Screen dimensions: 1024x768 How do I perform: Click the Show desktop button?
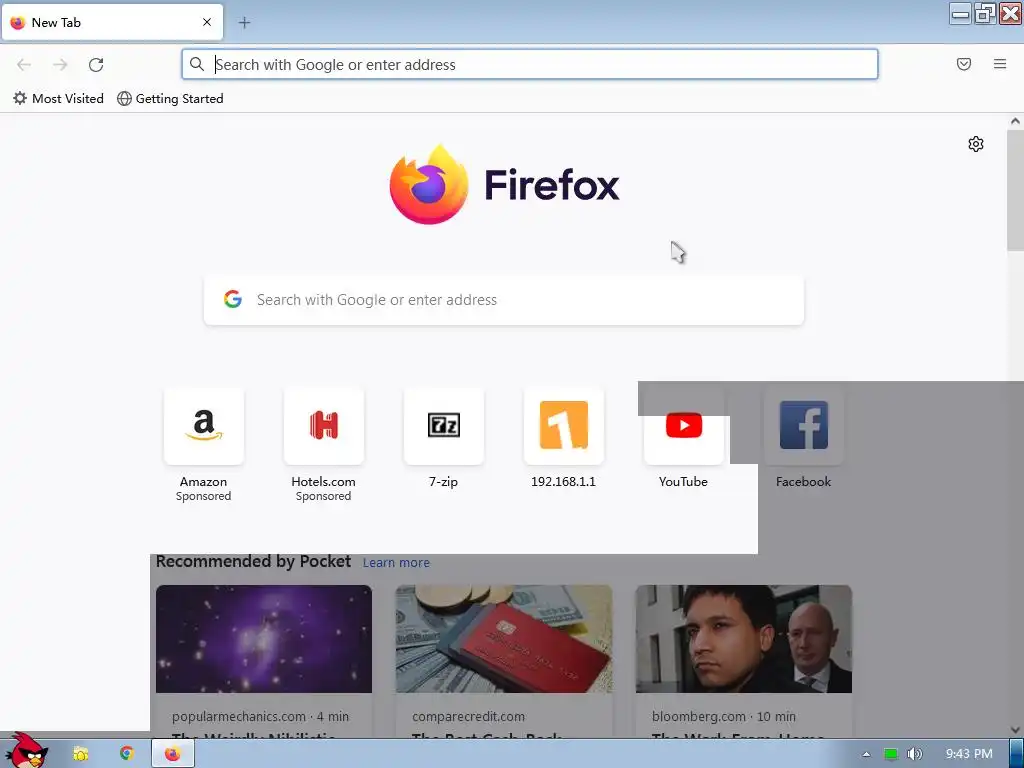tap(1016, 754)
